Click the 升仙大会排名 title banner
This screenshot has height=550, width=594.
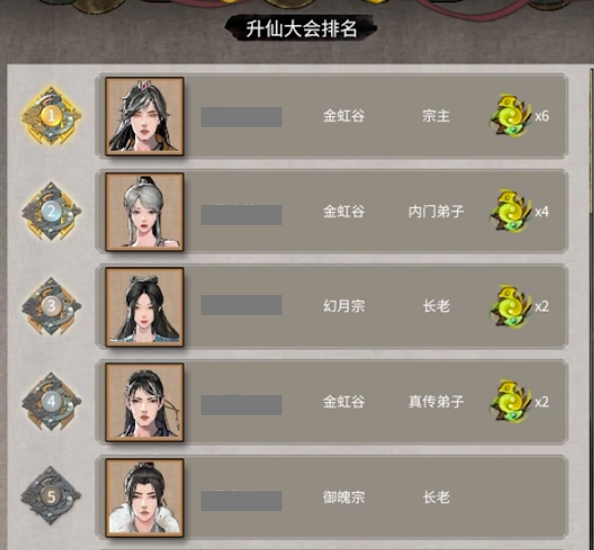tap(301, 28)
